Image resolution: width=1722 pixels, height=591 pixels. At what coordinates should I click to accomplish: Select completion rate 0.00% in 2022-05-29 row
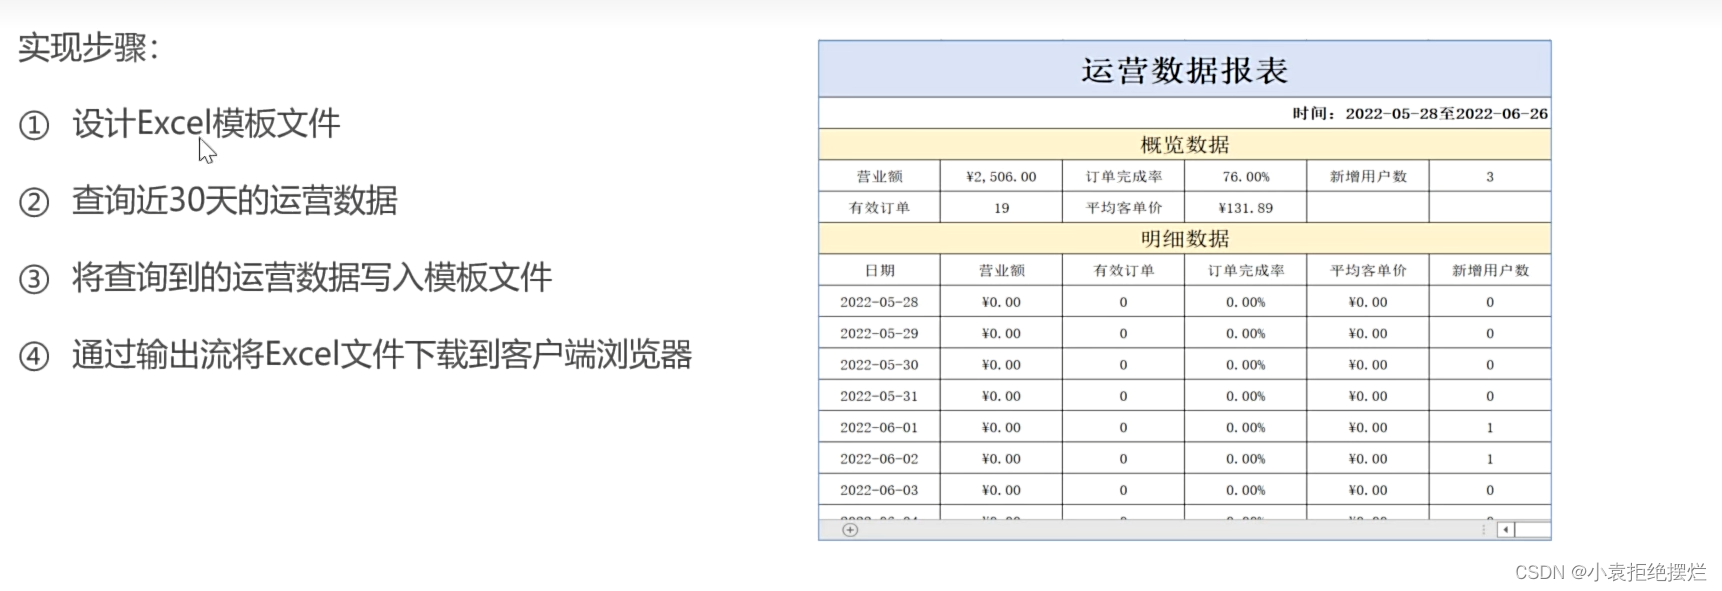(x=1245, y=333)
